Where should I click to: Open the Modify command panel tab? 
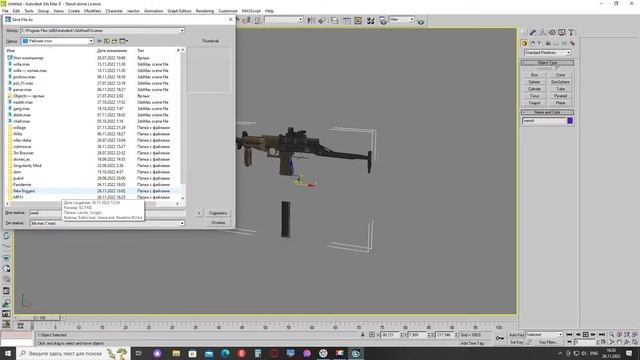click(533, 32)
